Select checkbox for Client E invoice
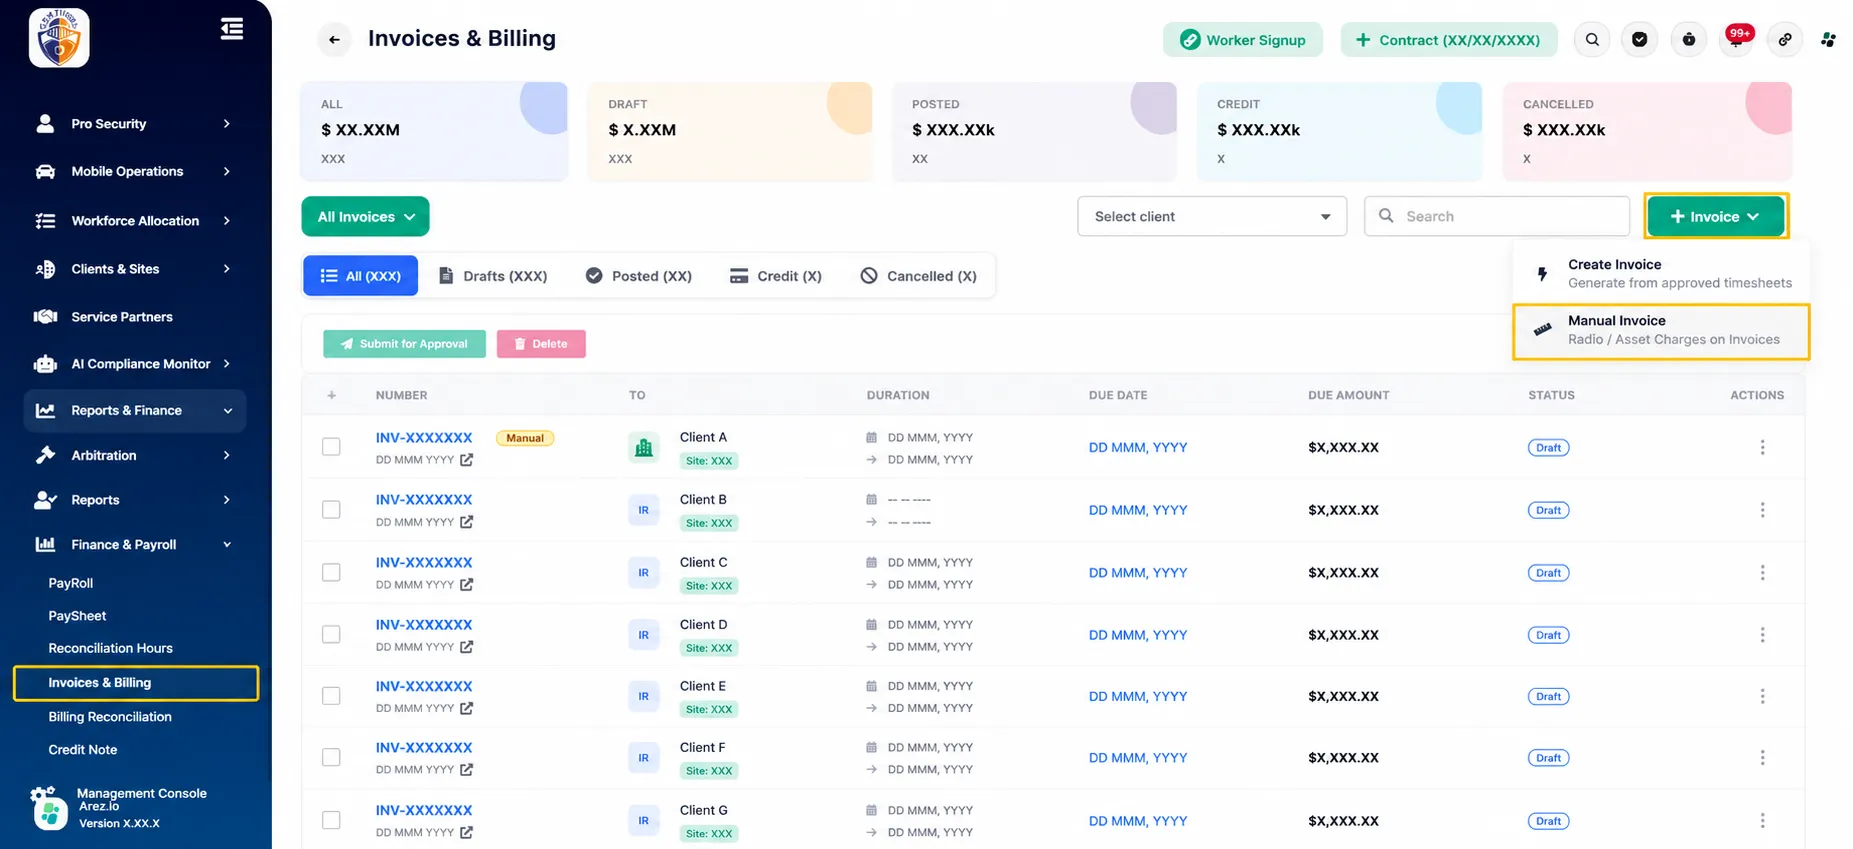 pos(331,696)
